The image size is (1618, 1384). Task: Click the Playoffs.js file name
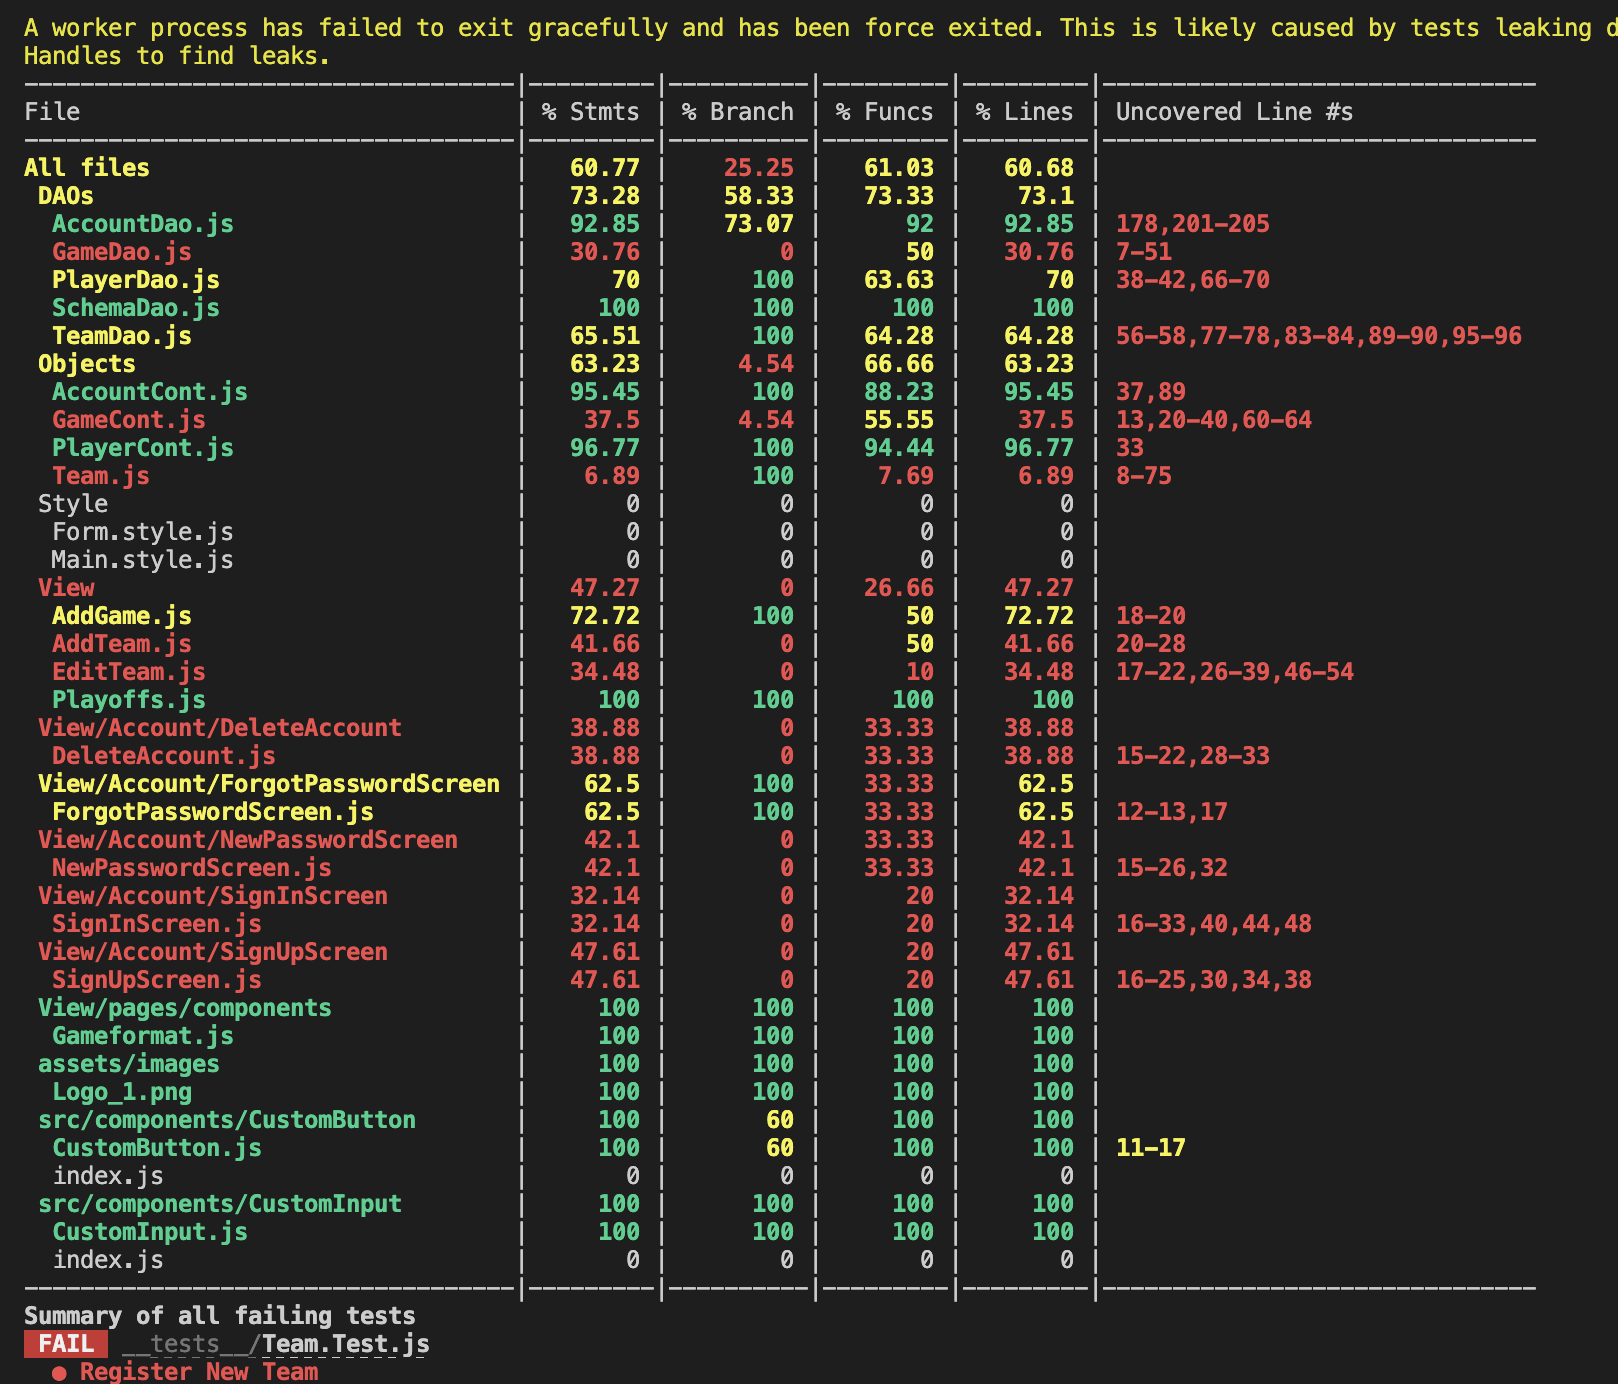[129, 700]
